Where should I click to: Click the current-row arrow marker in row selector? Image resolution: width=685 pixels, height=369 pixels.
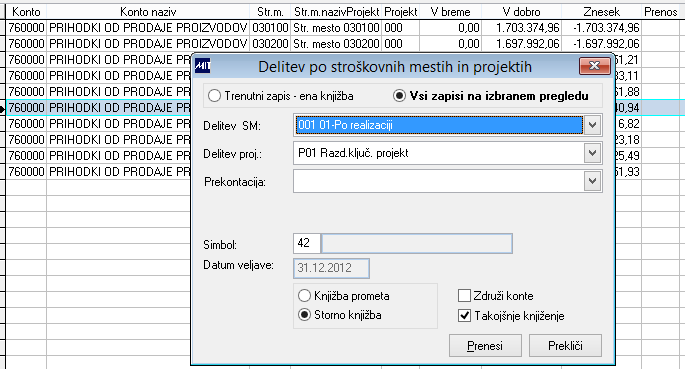pos(2,108)
